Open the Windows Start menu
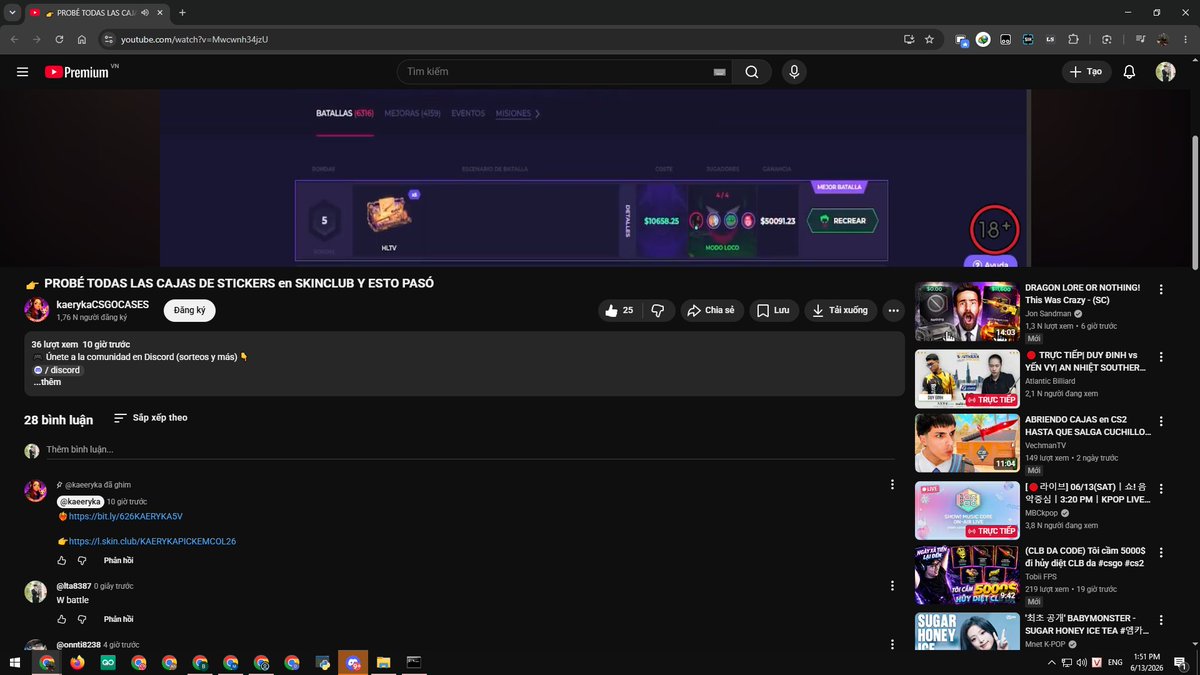This screenshot has width=1200, height=675. (x=15, y=662)
